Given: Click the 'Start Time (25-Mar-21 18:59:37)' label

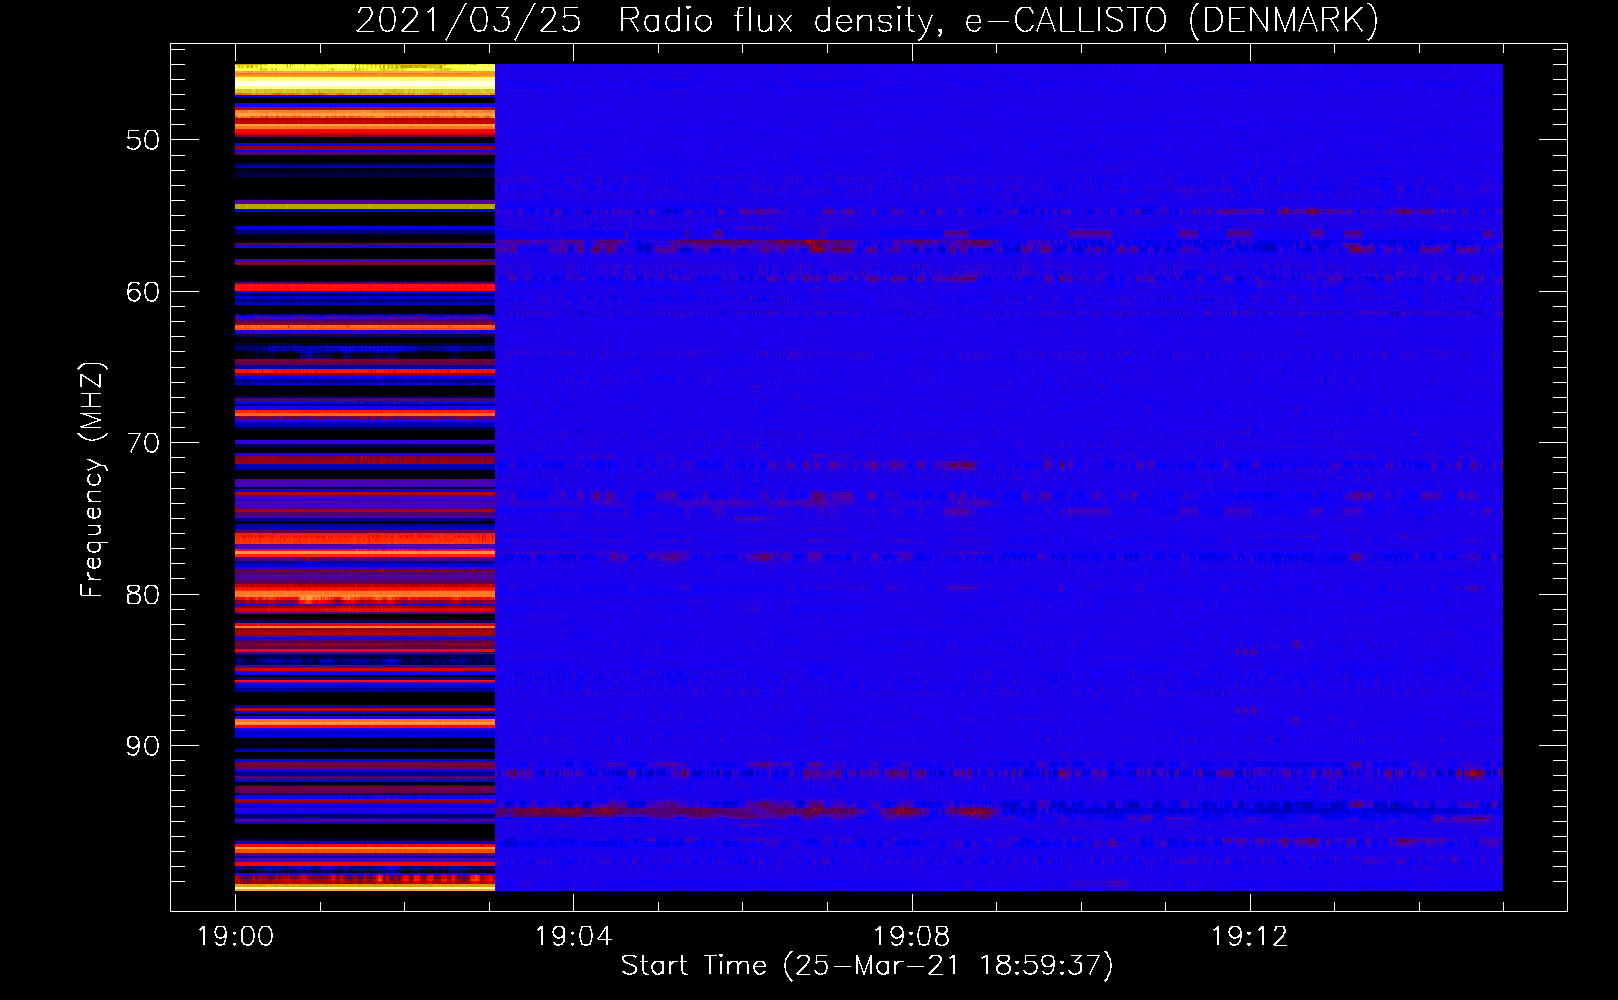Looking at the screenshot, I should pyautogui.click(x=867, y=966).
